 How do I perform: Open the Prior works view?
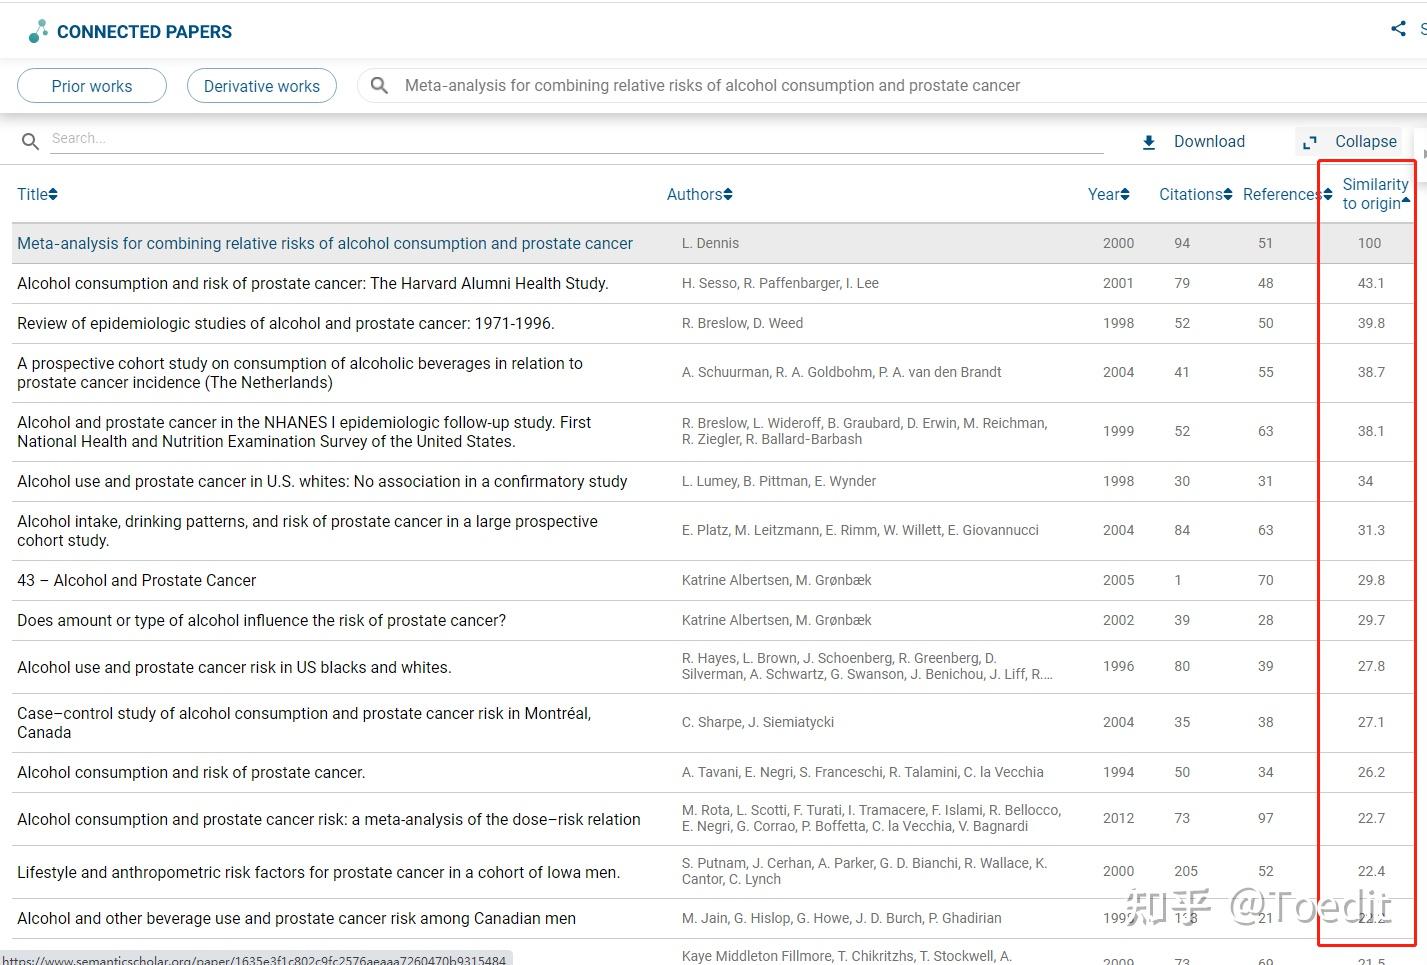92,86
